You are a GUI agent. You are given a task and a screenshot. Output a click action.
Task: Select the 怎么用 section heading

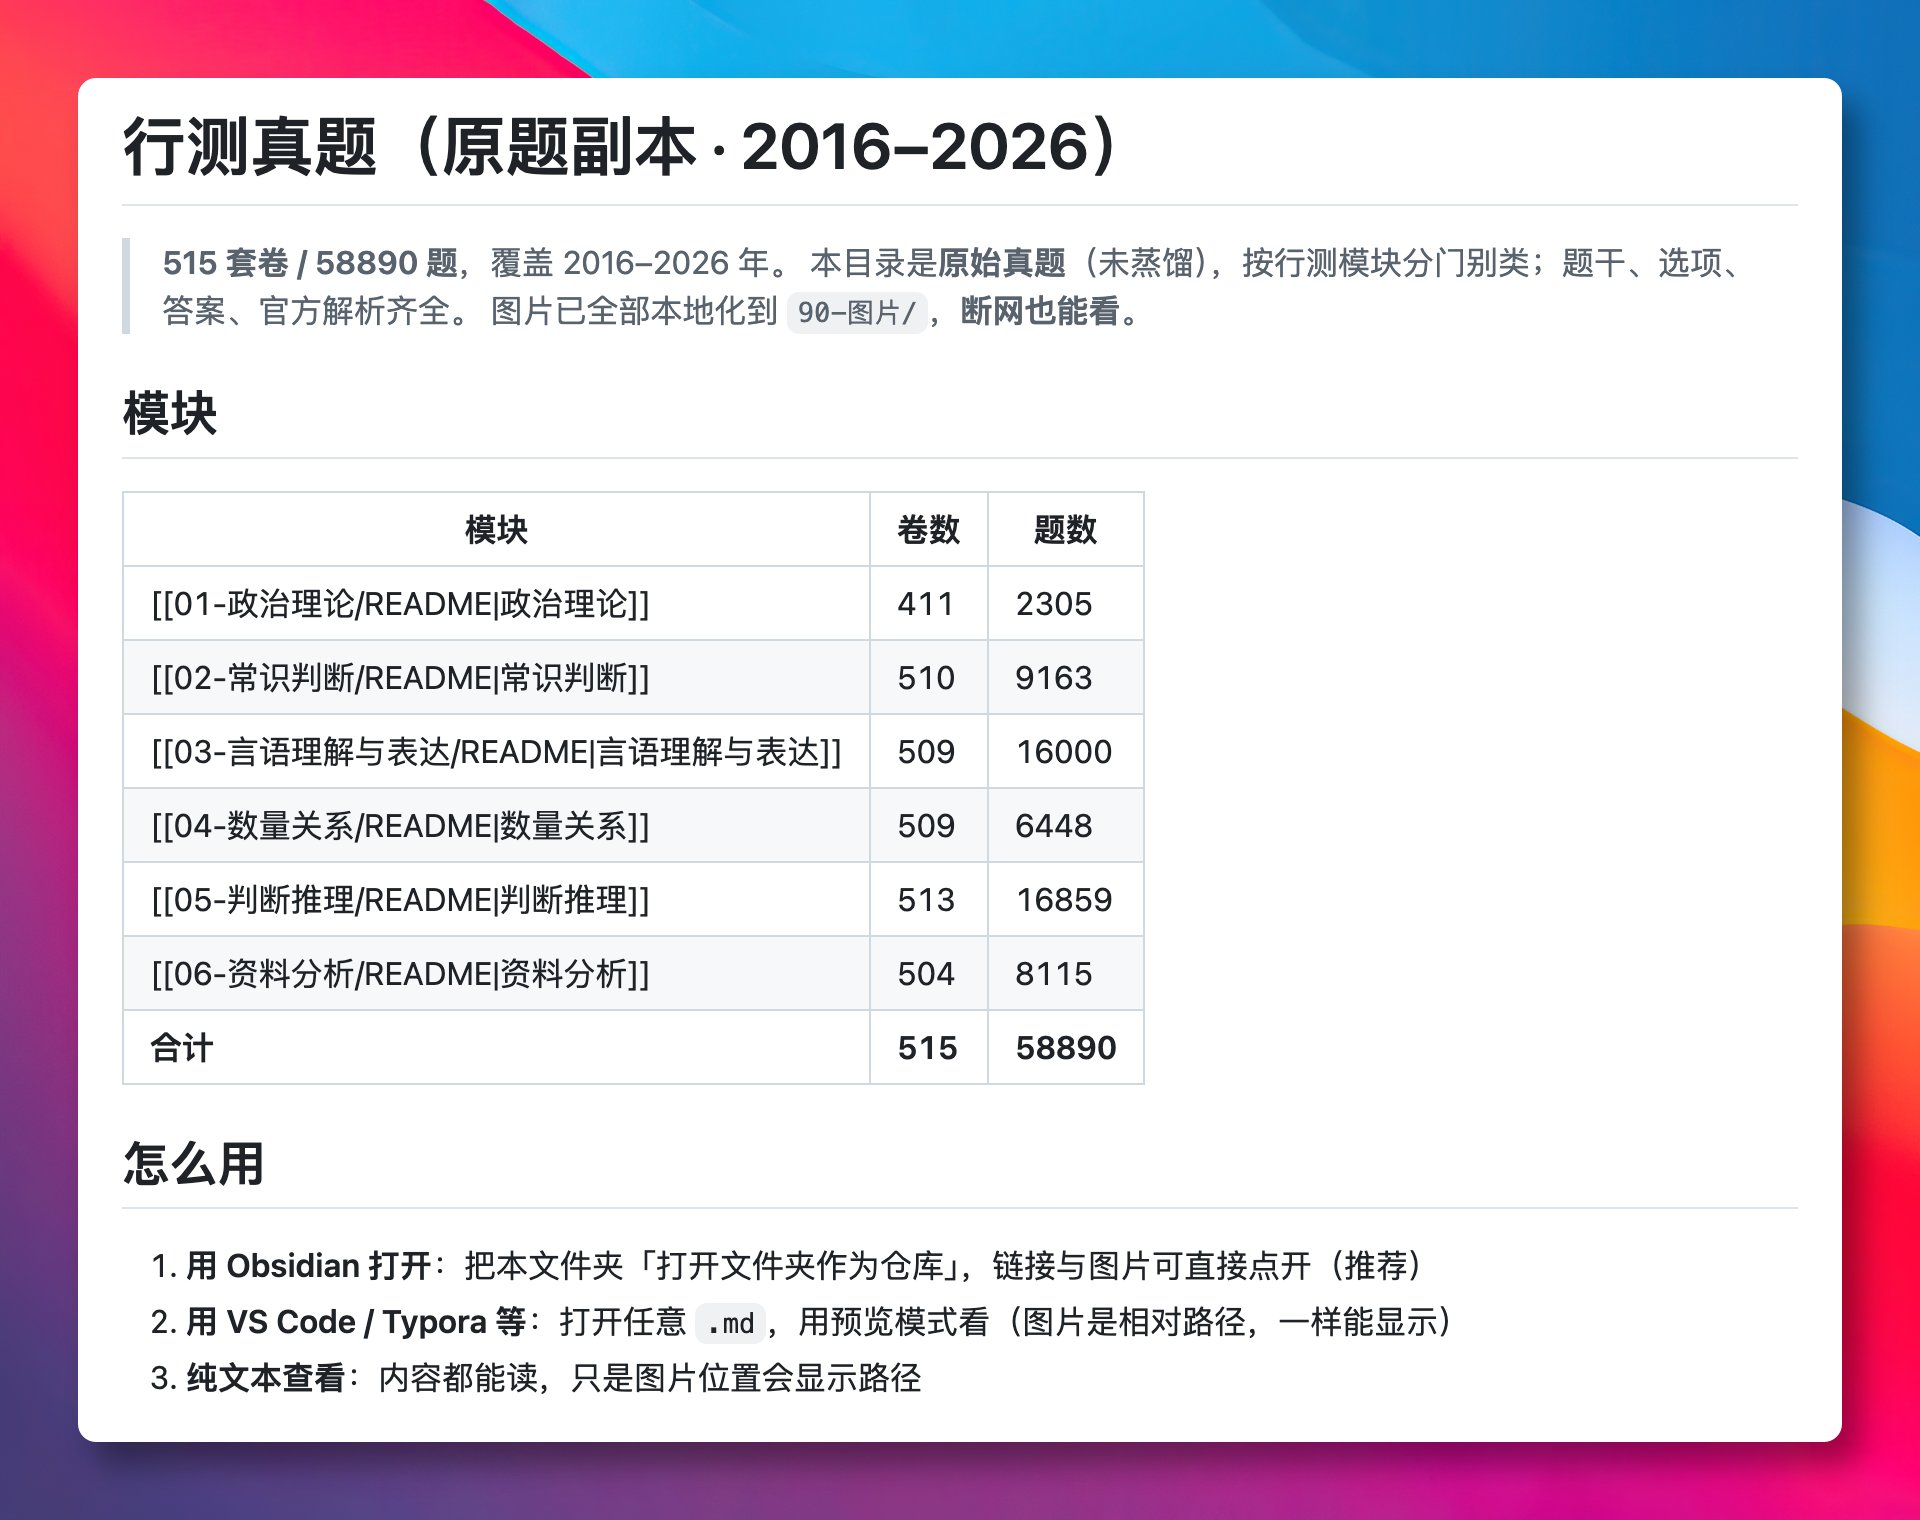pos(194,1163)
